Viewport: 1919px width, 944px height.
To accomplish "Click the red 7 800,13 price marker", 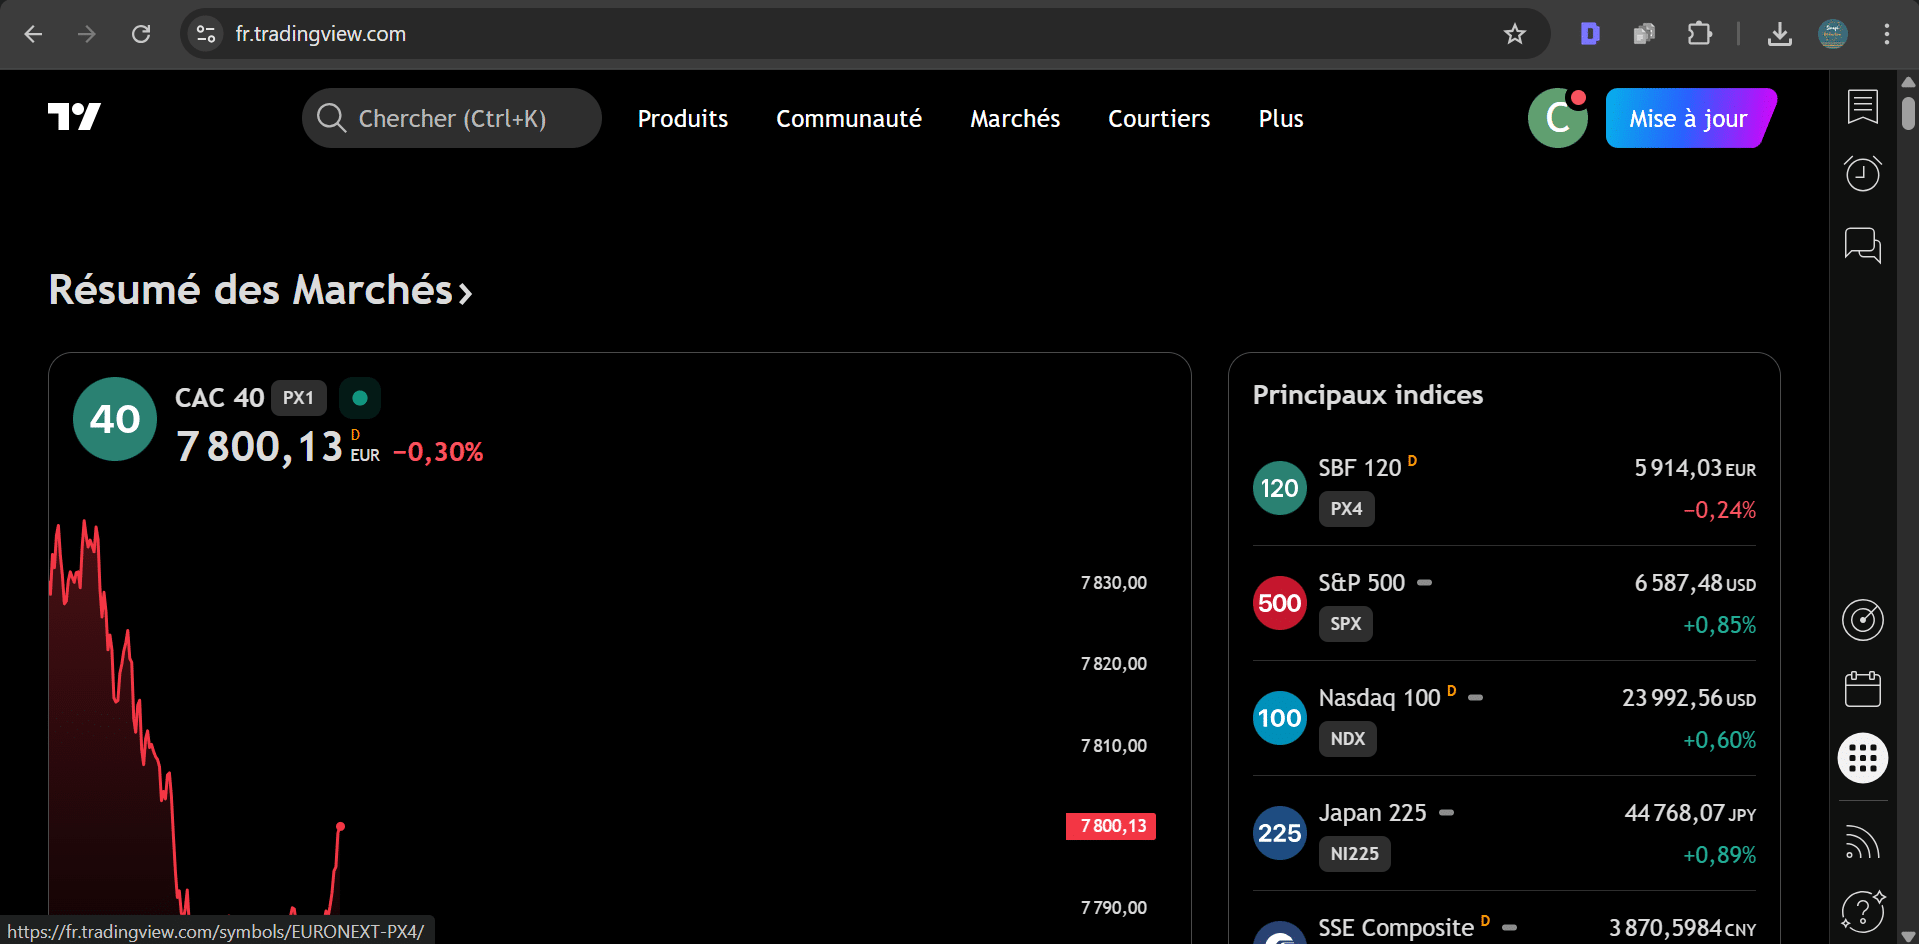I will (1111, 826).
